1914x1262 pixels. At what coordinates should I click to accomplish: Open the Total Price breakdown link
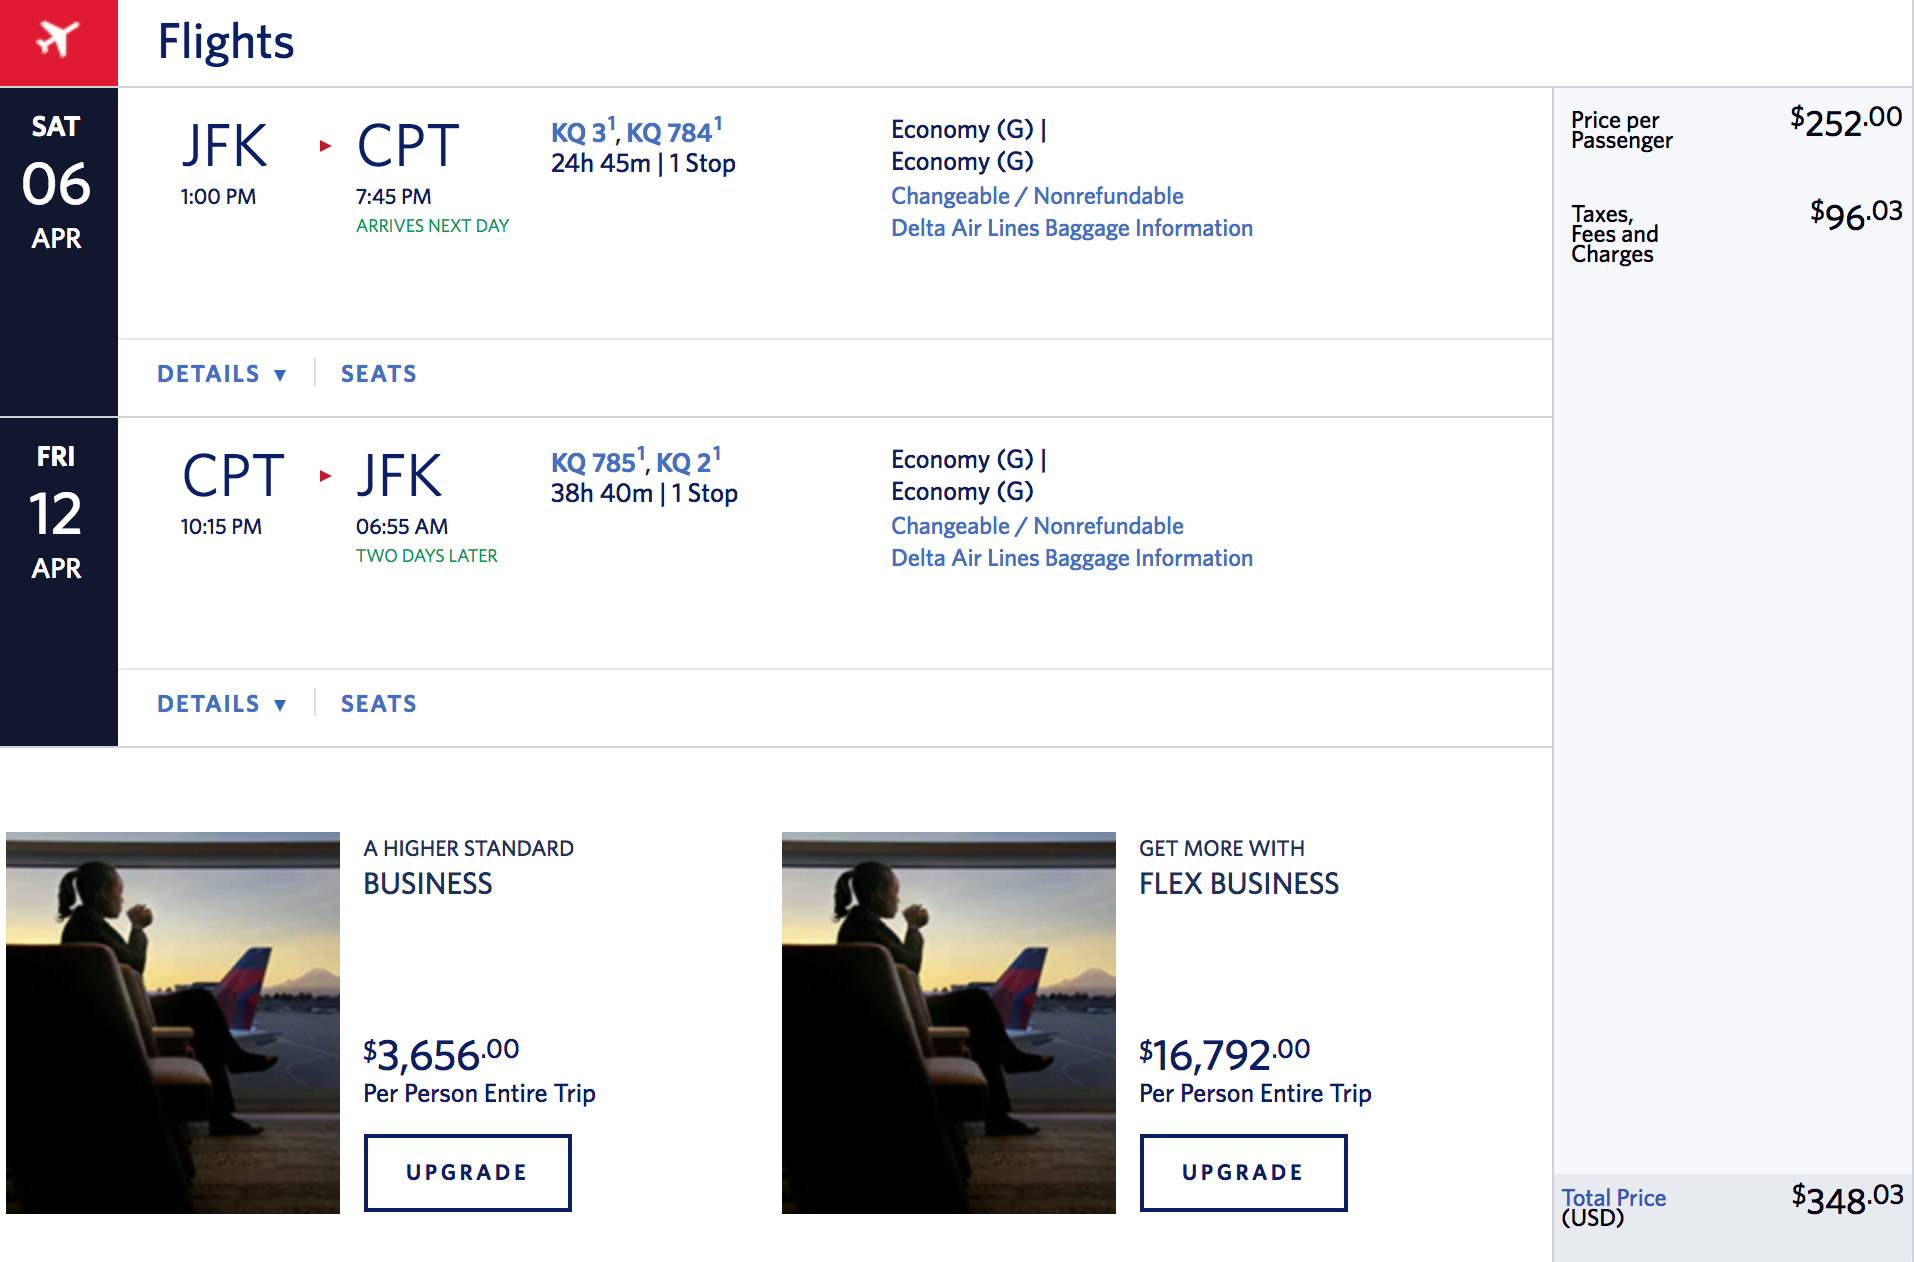pos(1613,1198)
